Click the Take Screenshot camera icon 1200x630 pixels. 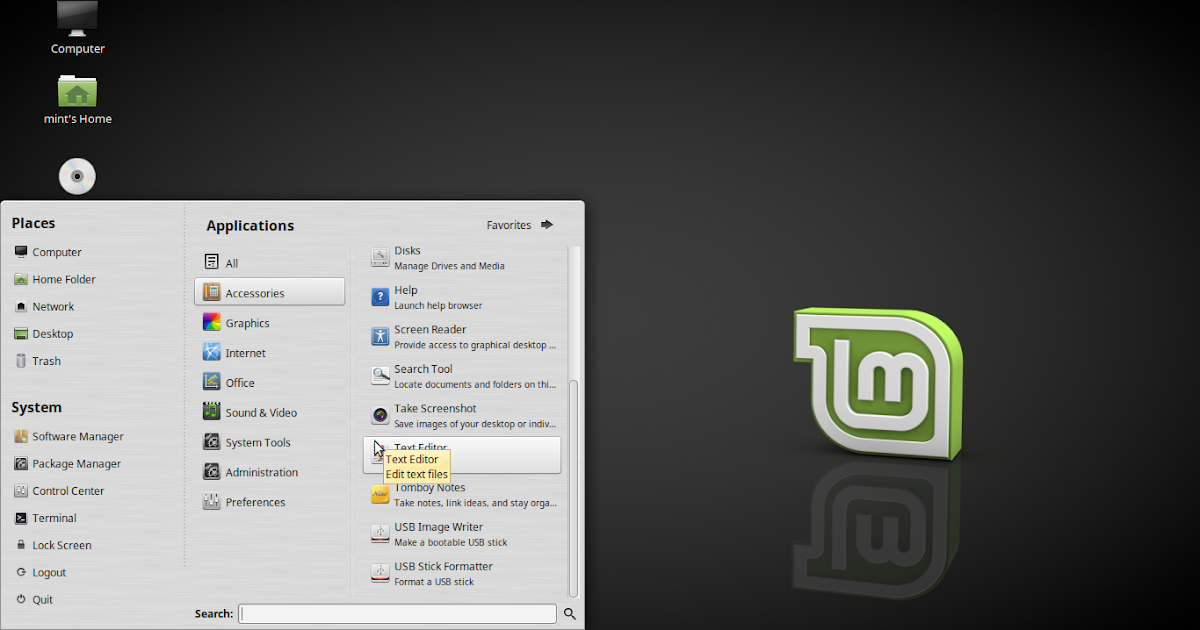[x=380, y=415]
